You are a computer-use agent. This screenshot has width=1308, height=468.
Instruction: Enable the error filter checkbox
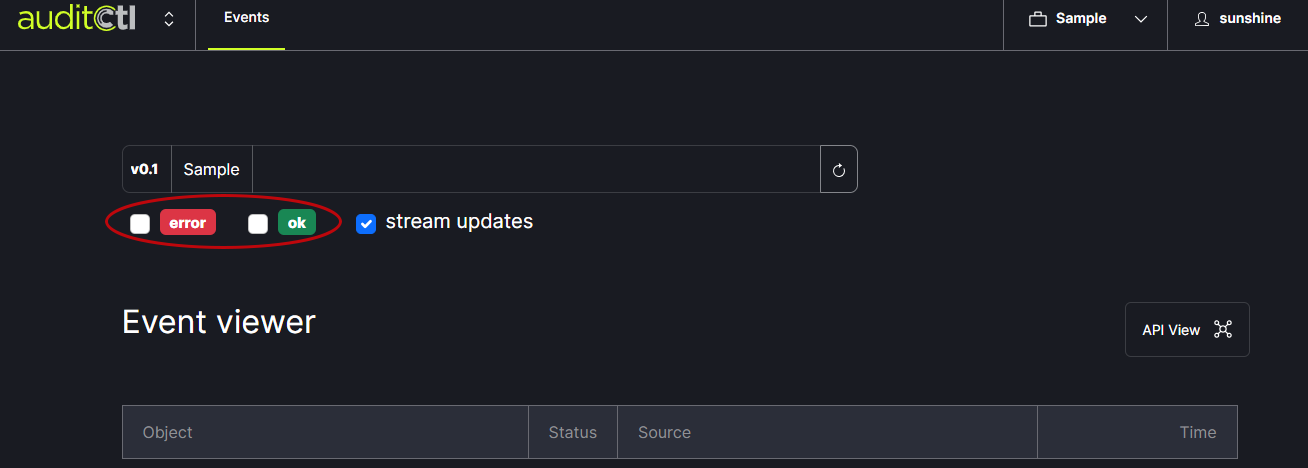pos(140,223)
